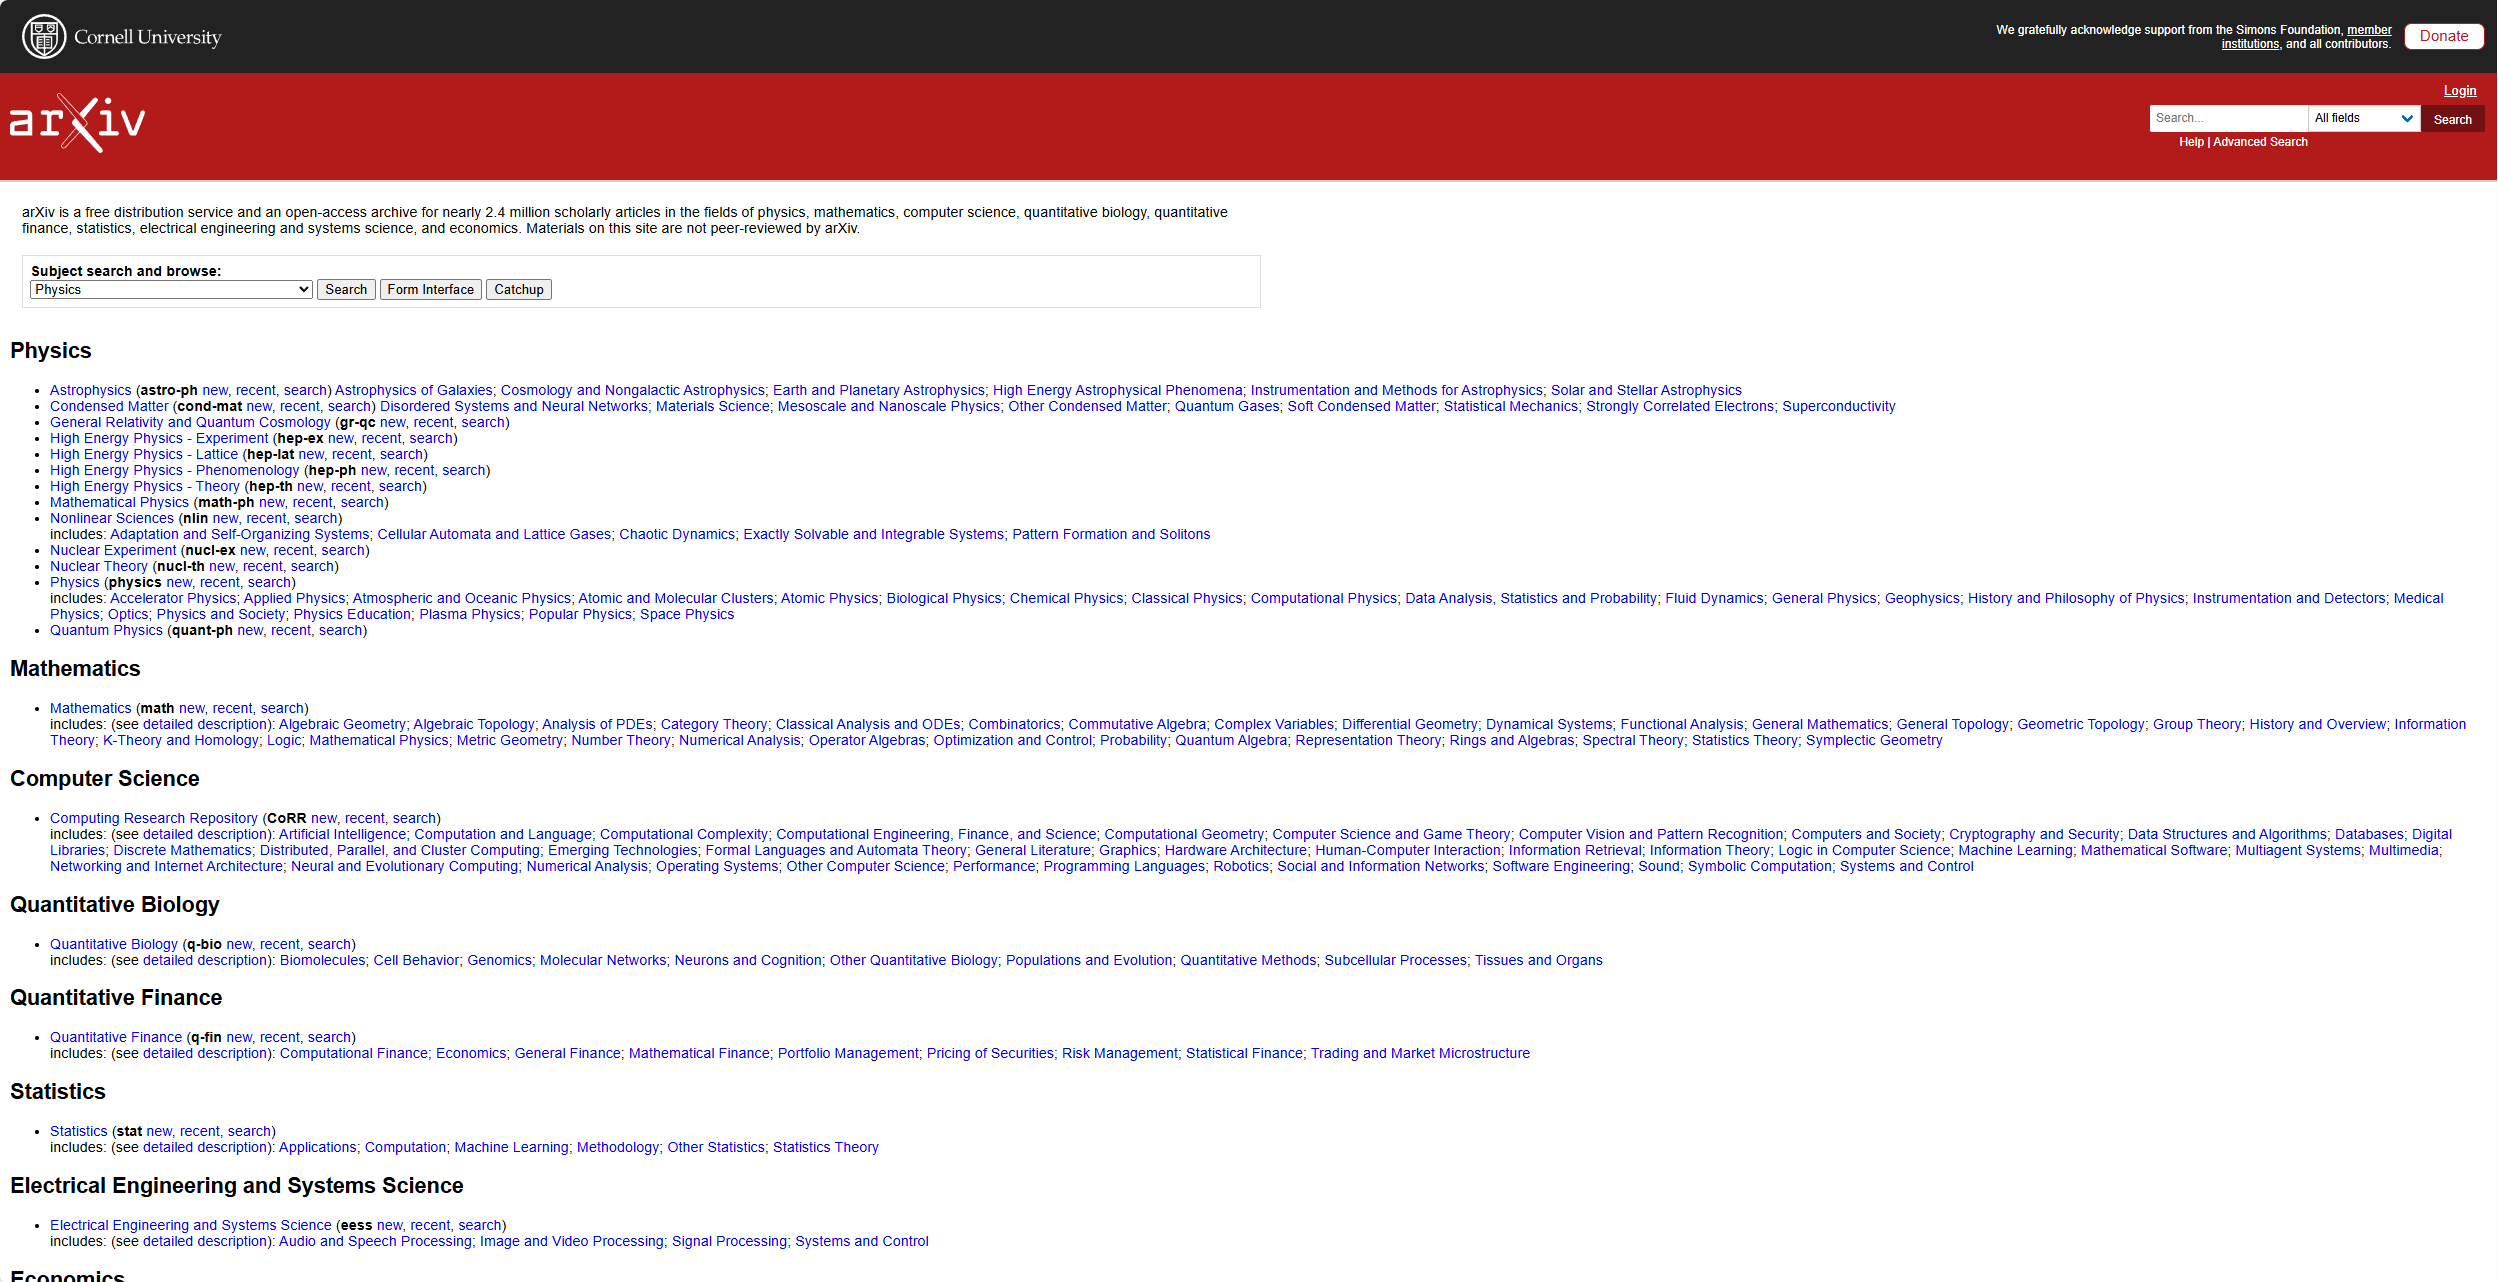Open the Signal Processing link
Image resolution: width=2498 pixels, height=1282 pixels.
point(729,1242)
